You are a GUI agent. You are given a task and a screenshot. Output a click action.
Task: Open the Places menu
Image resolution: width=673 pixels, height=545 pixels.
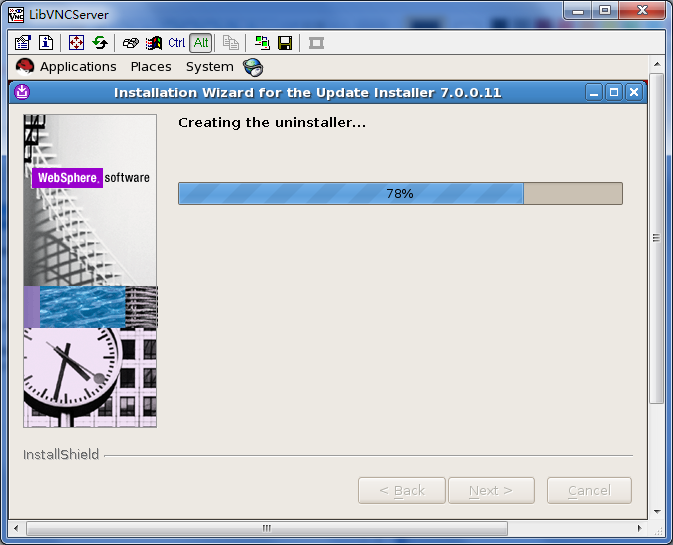click(151, 67)
